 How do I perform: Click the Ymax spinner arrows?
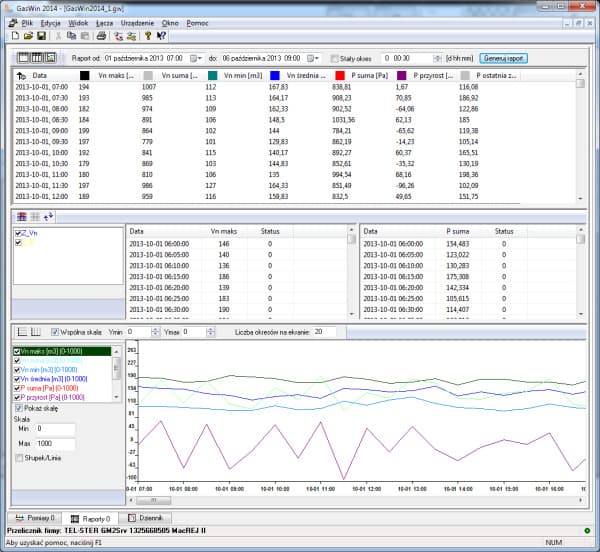[x=211, y=332]
